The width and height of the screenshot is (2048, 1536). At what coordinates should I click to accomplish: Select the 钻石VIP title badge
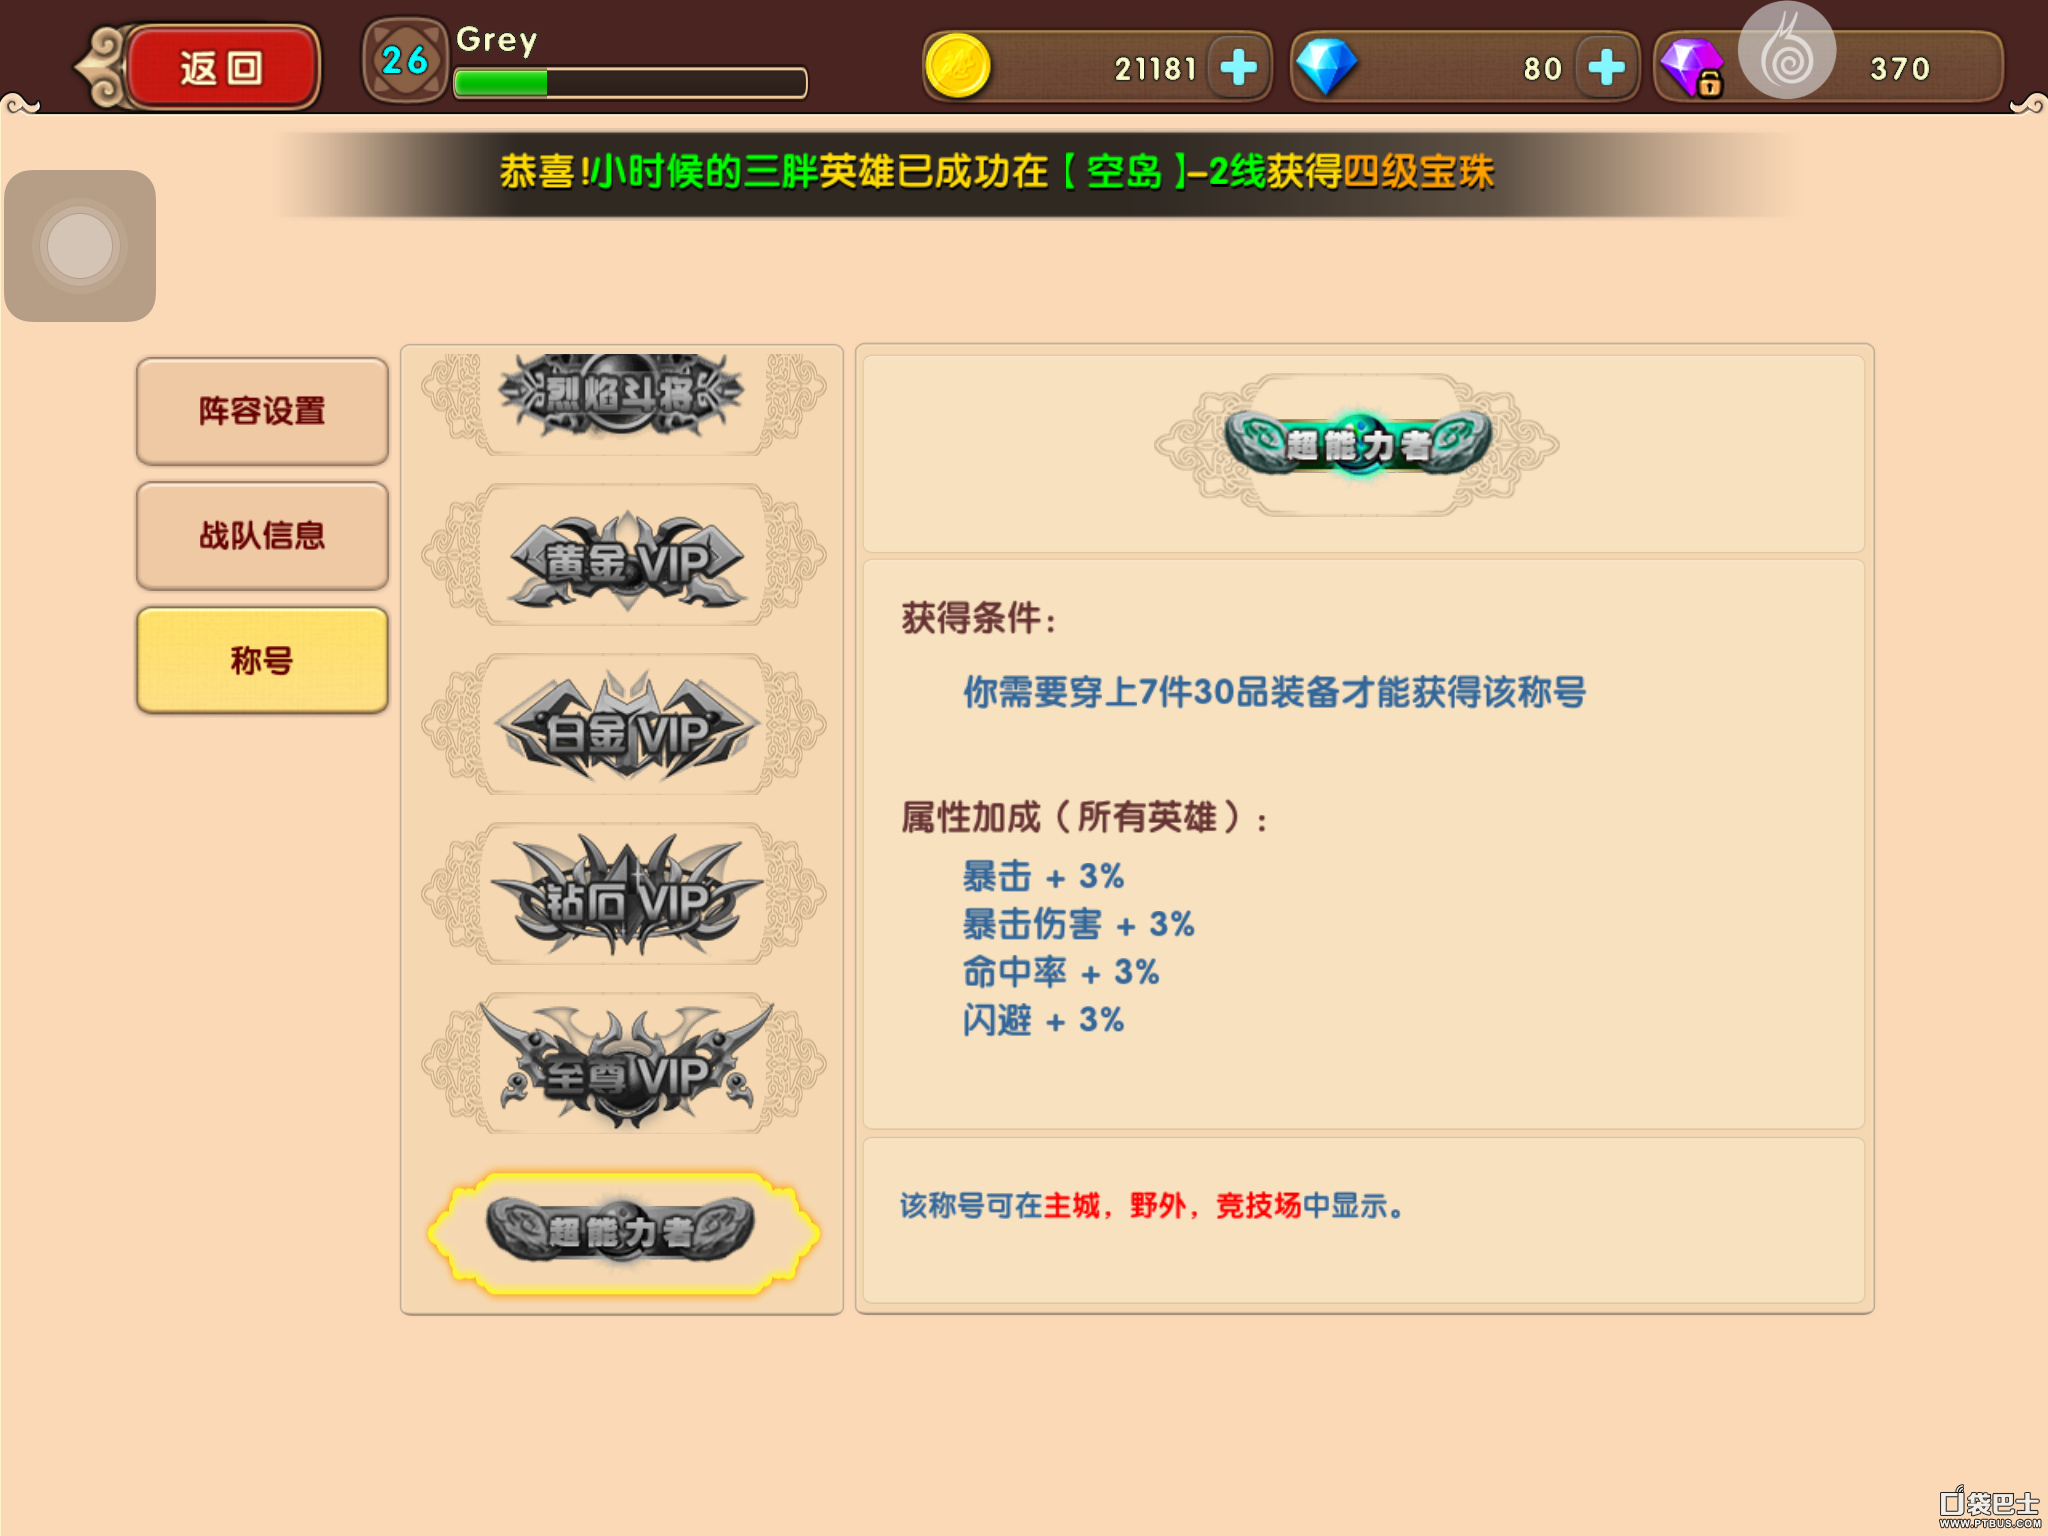(x=624, y=895)
